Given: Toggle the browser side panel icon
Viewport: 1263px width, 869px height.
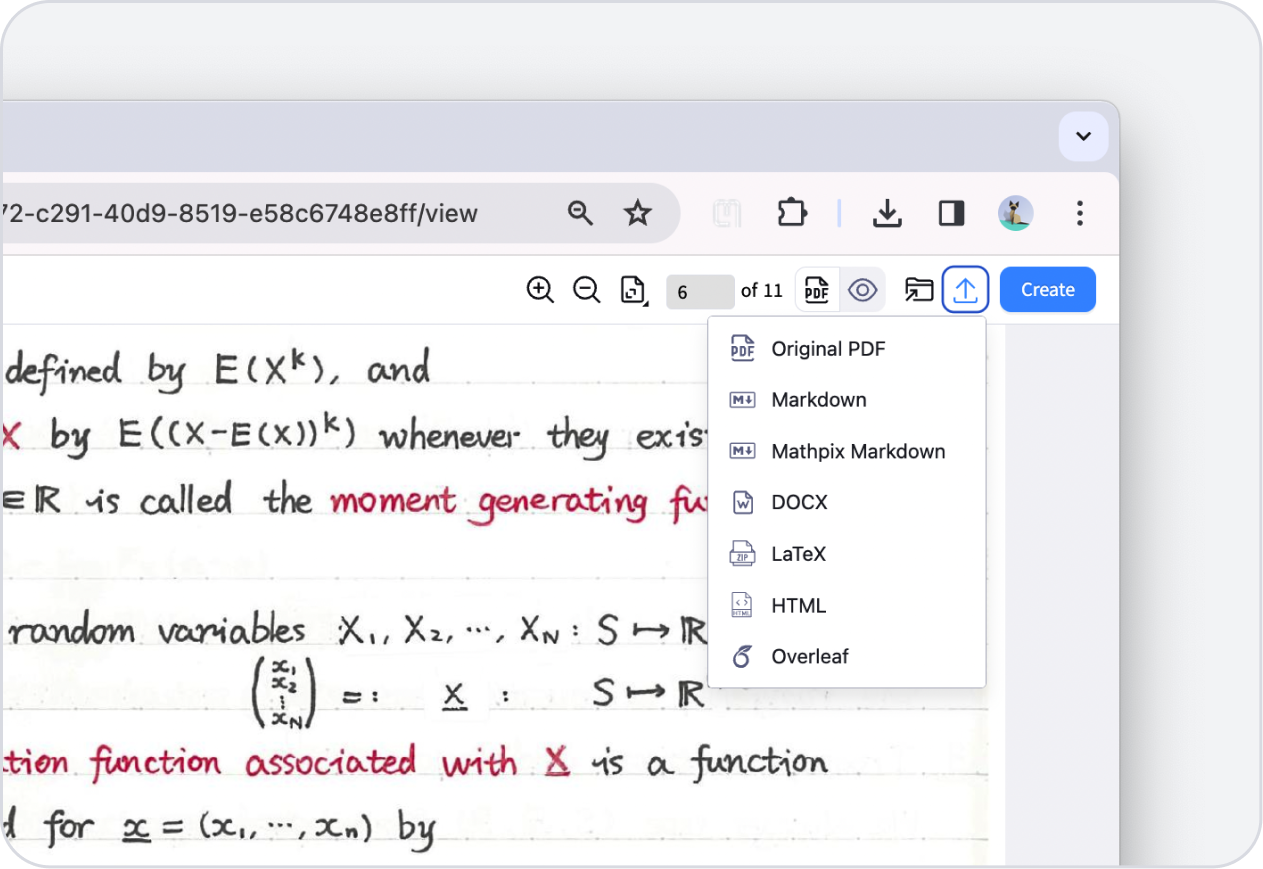Looking at the screenshot, I should 951,213.
